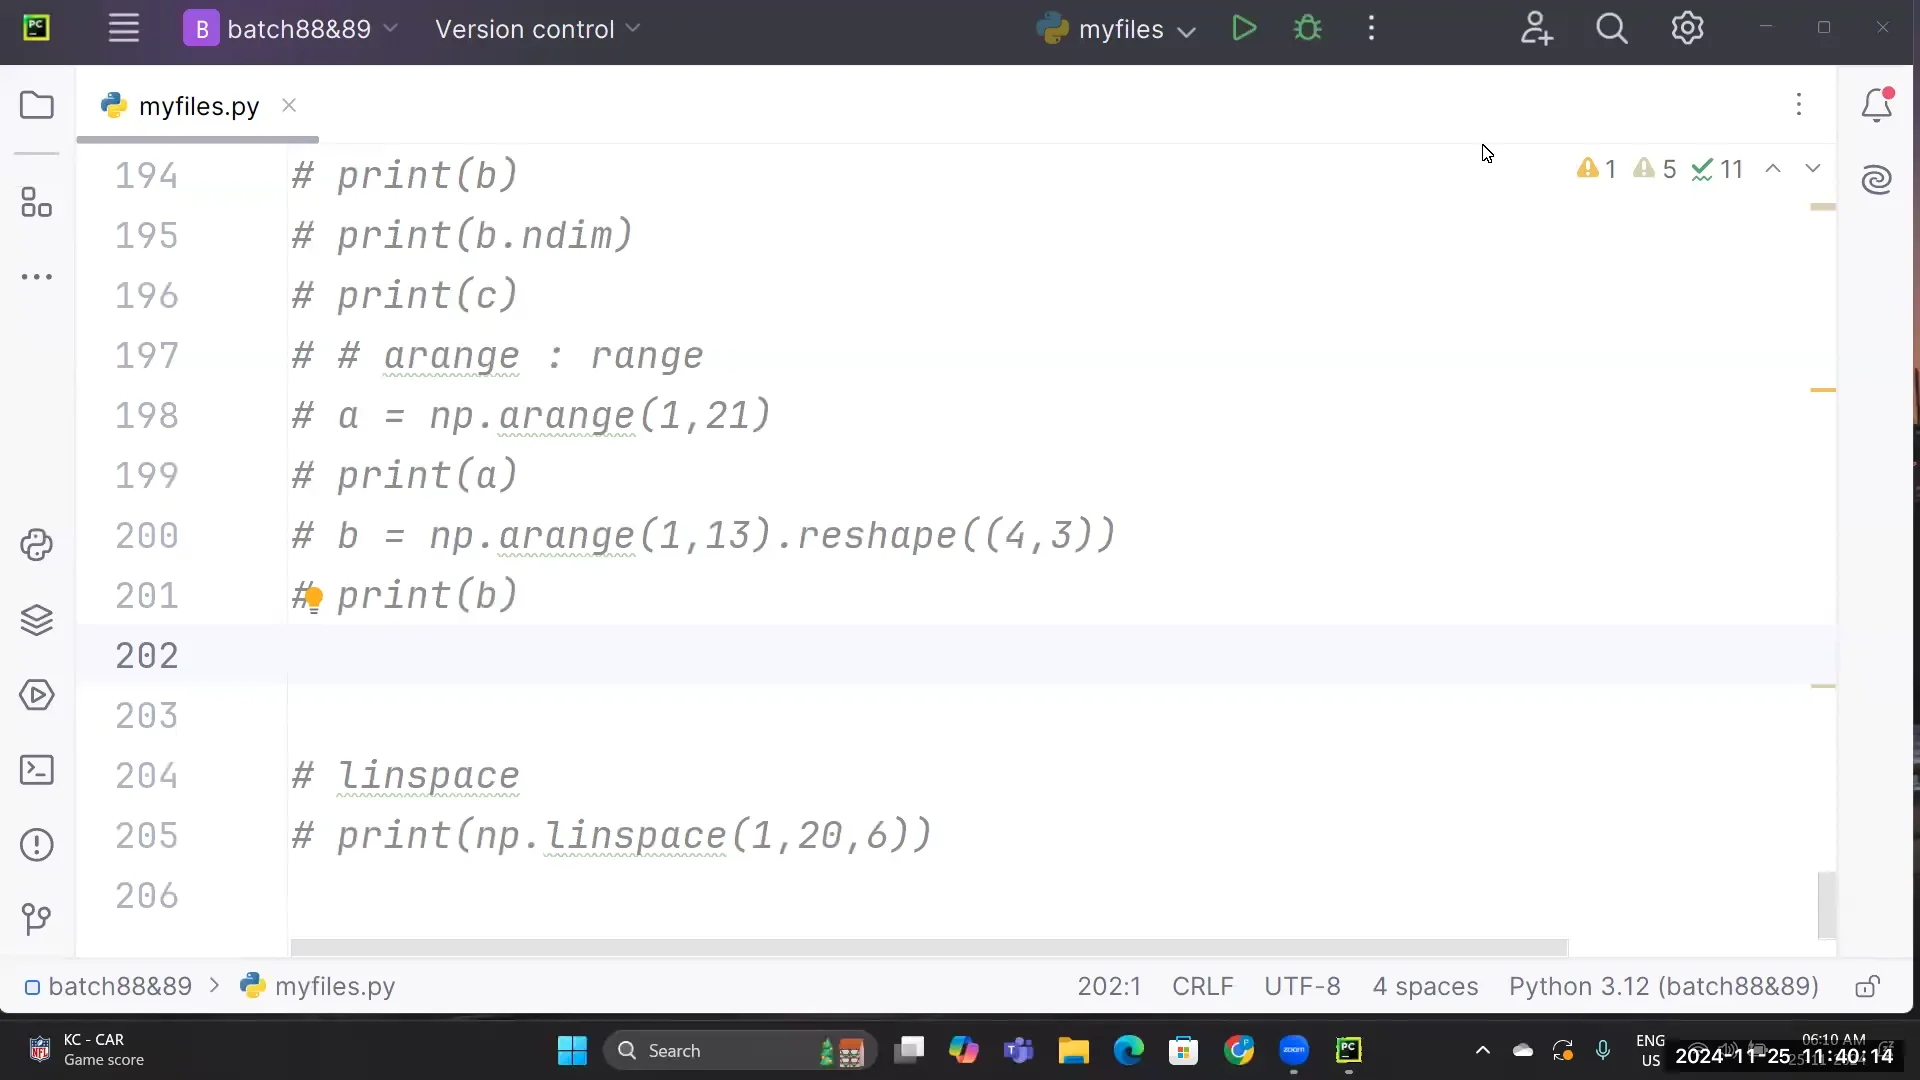Open the Python Console
This screenshot has height=1080, width=1920.
click(x=36, y=545)
